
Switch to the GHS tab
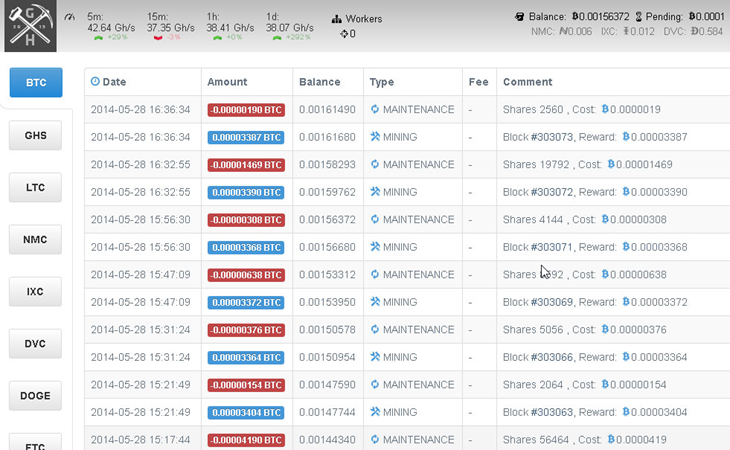35,135
